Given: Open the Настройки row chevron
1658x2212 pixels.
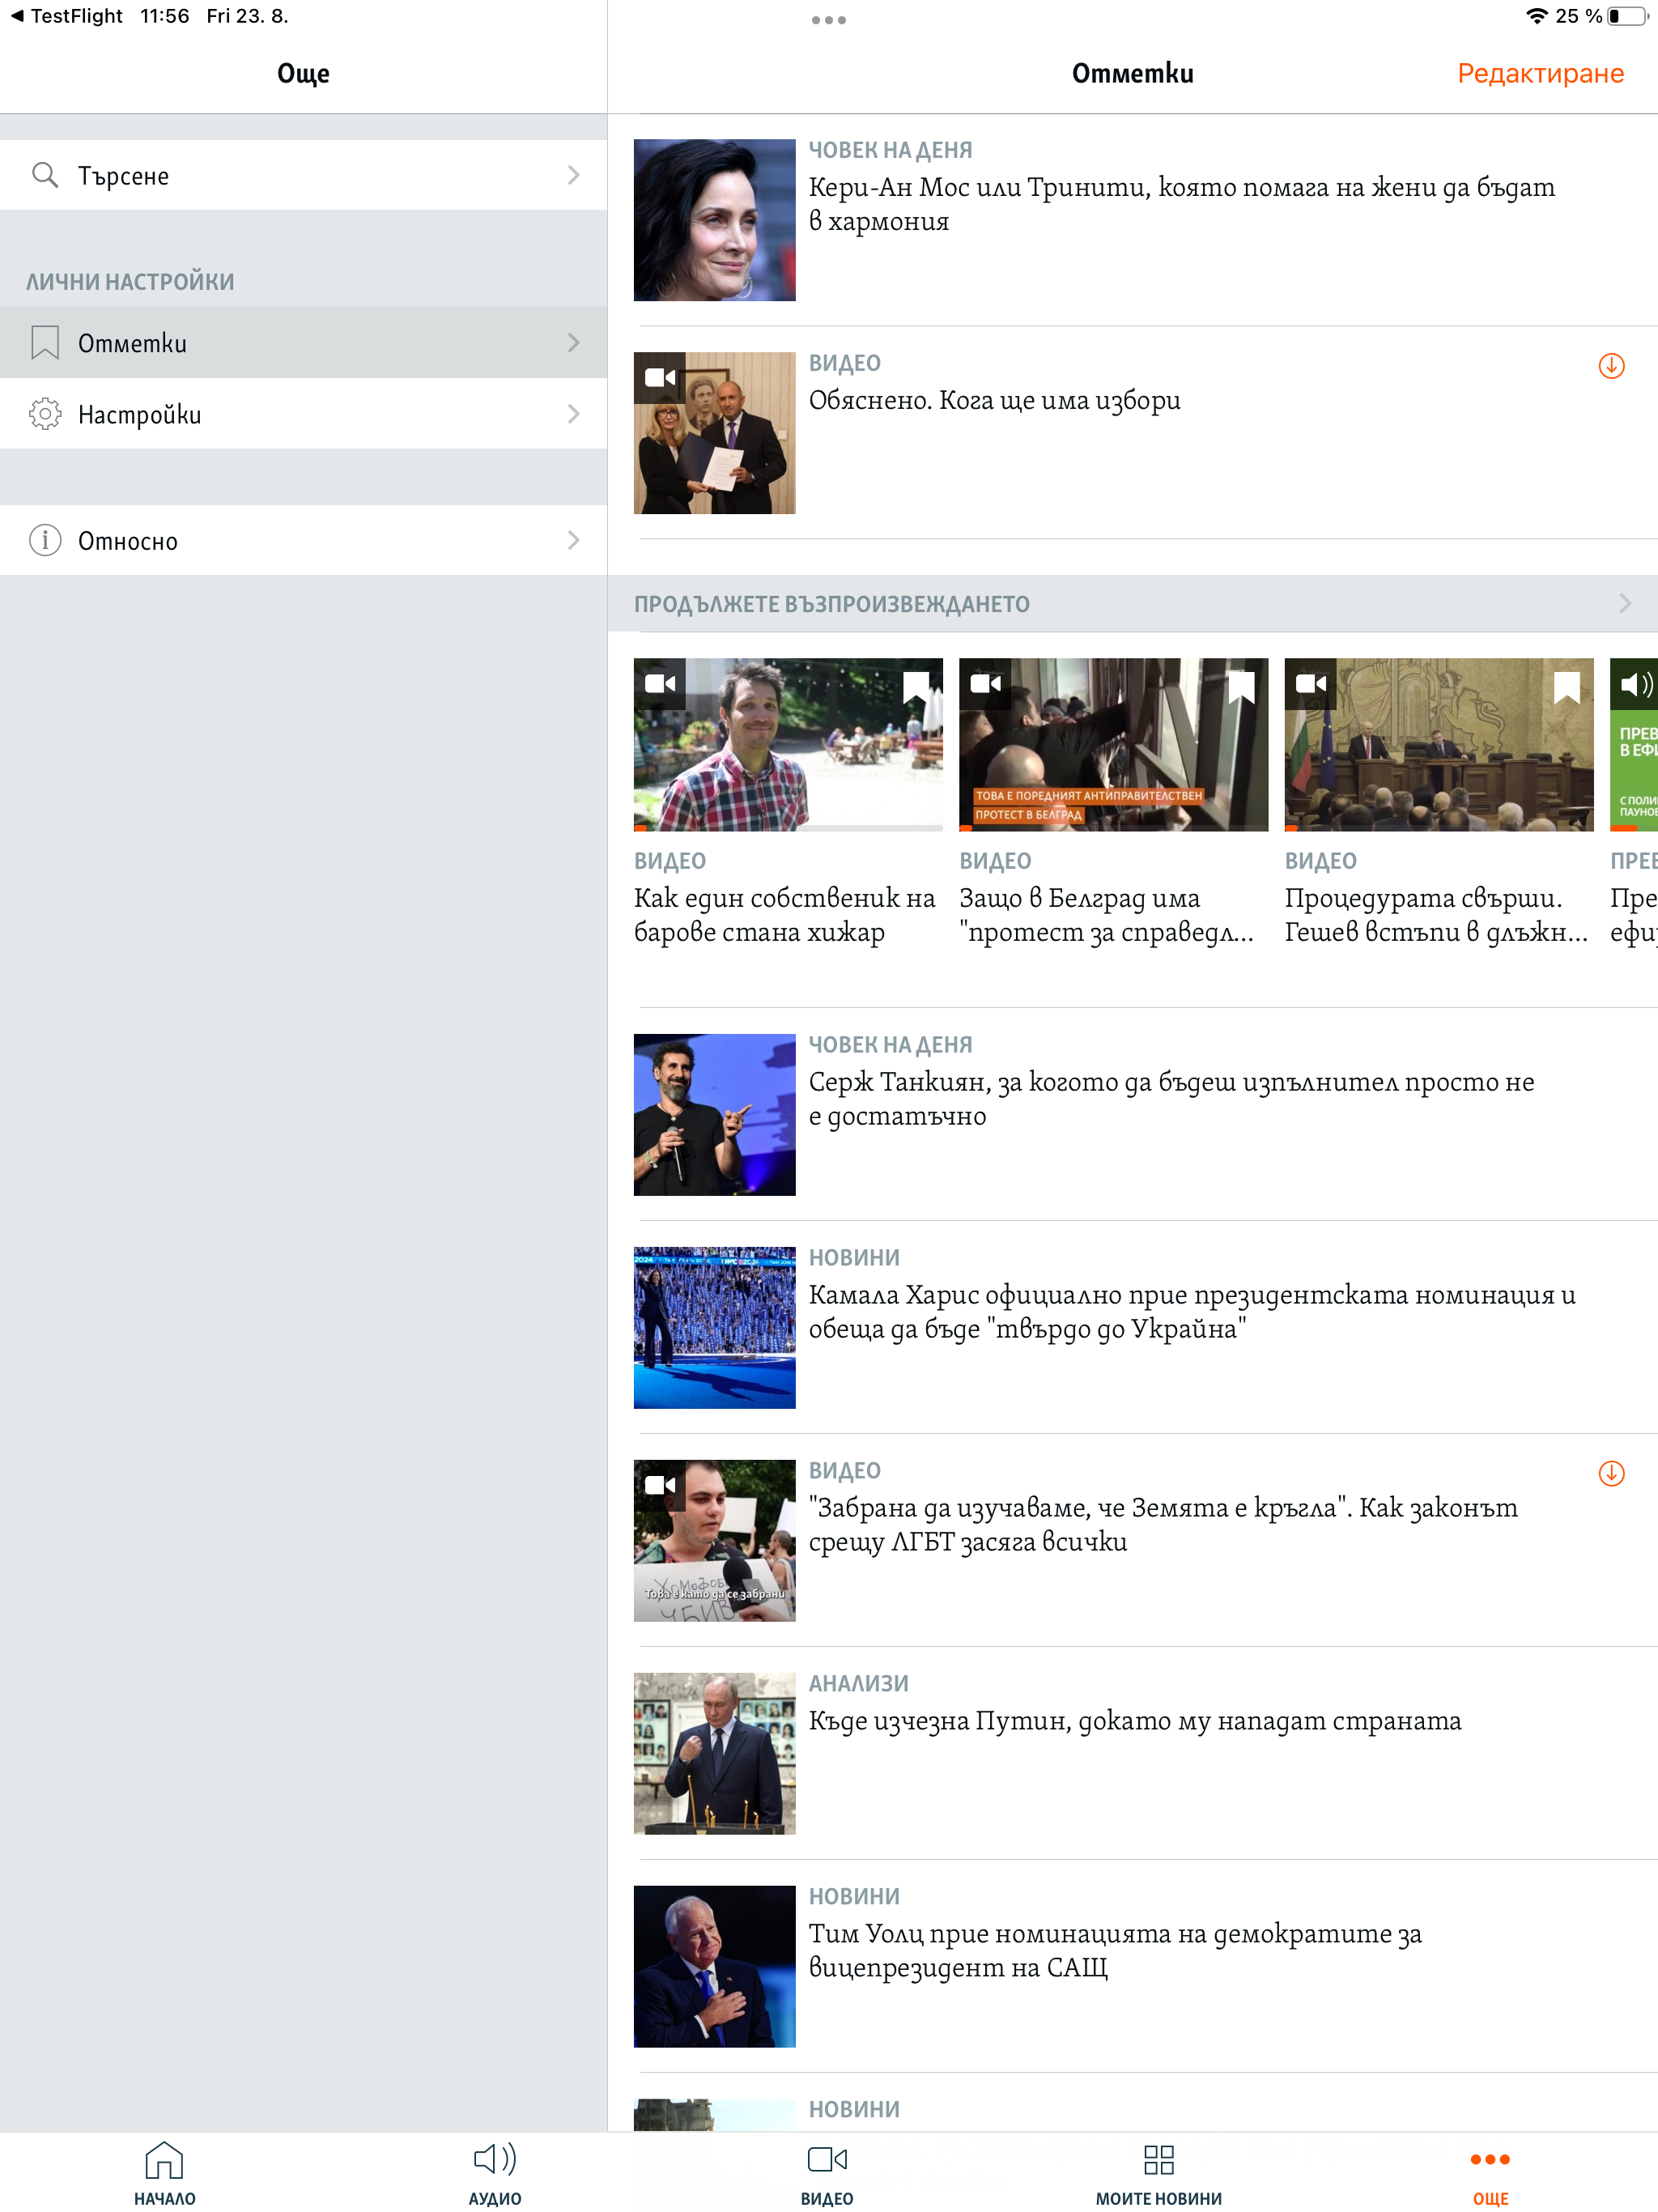Looking at the screenshot, I should [x=573, y=413].
